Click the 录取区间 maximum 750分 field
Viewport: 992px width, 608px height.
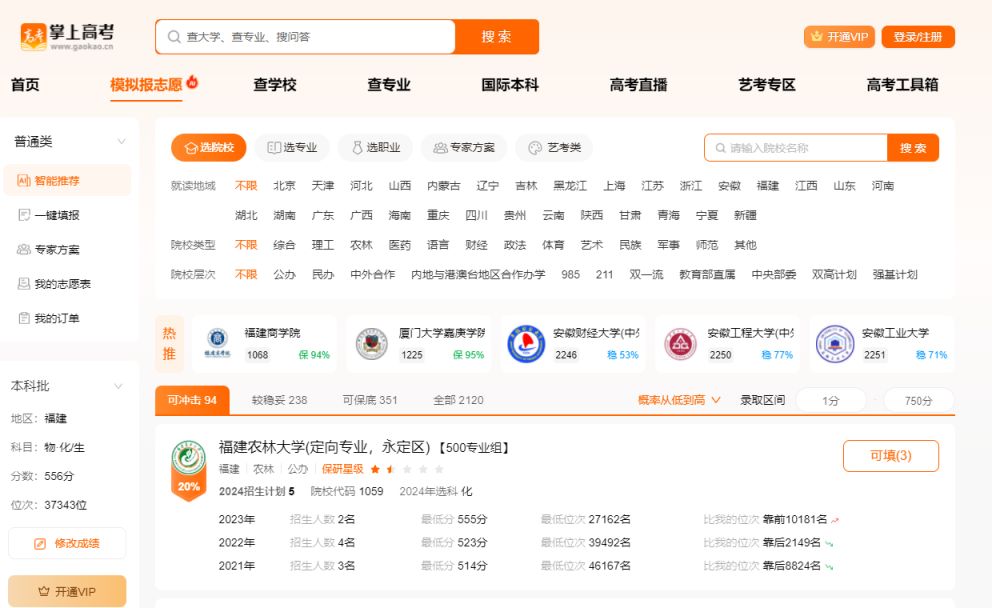tap(918, 400)
